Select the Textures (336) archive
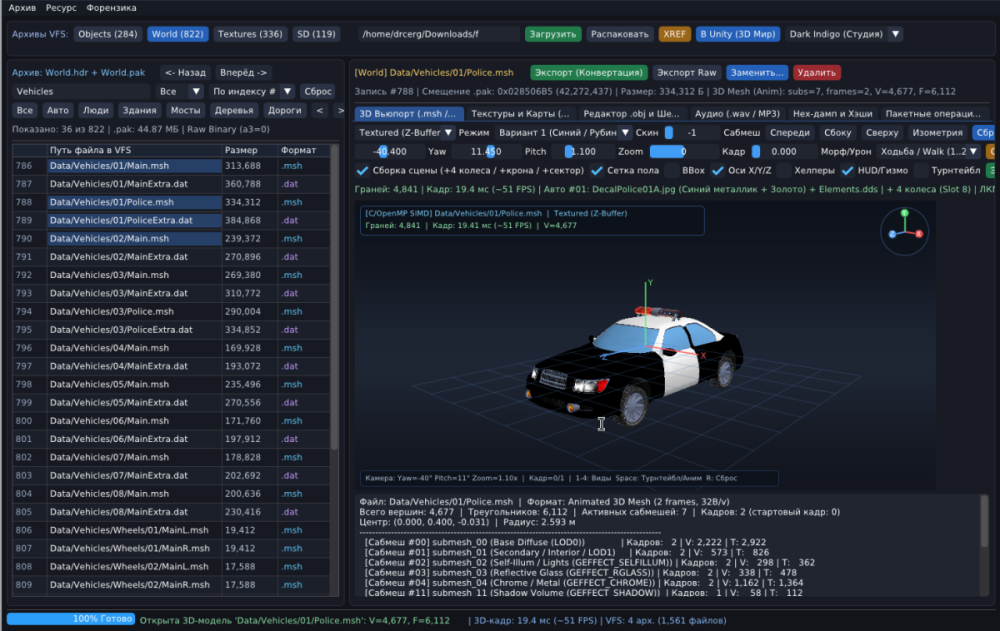This screenshot has width=1000, height=631. [x=250, y=34]
